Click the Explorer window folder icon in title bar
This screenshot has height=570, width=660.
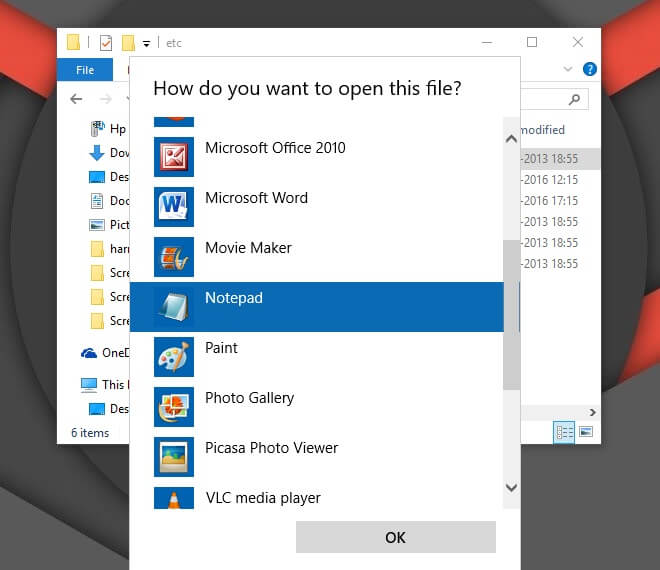point(73,43)
